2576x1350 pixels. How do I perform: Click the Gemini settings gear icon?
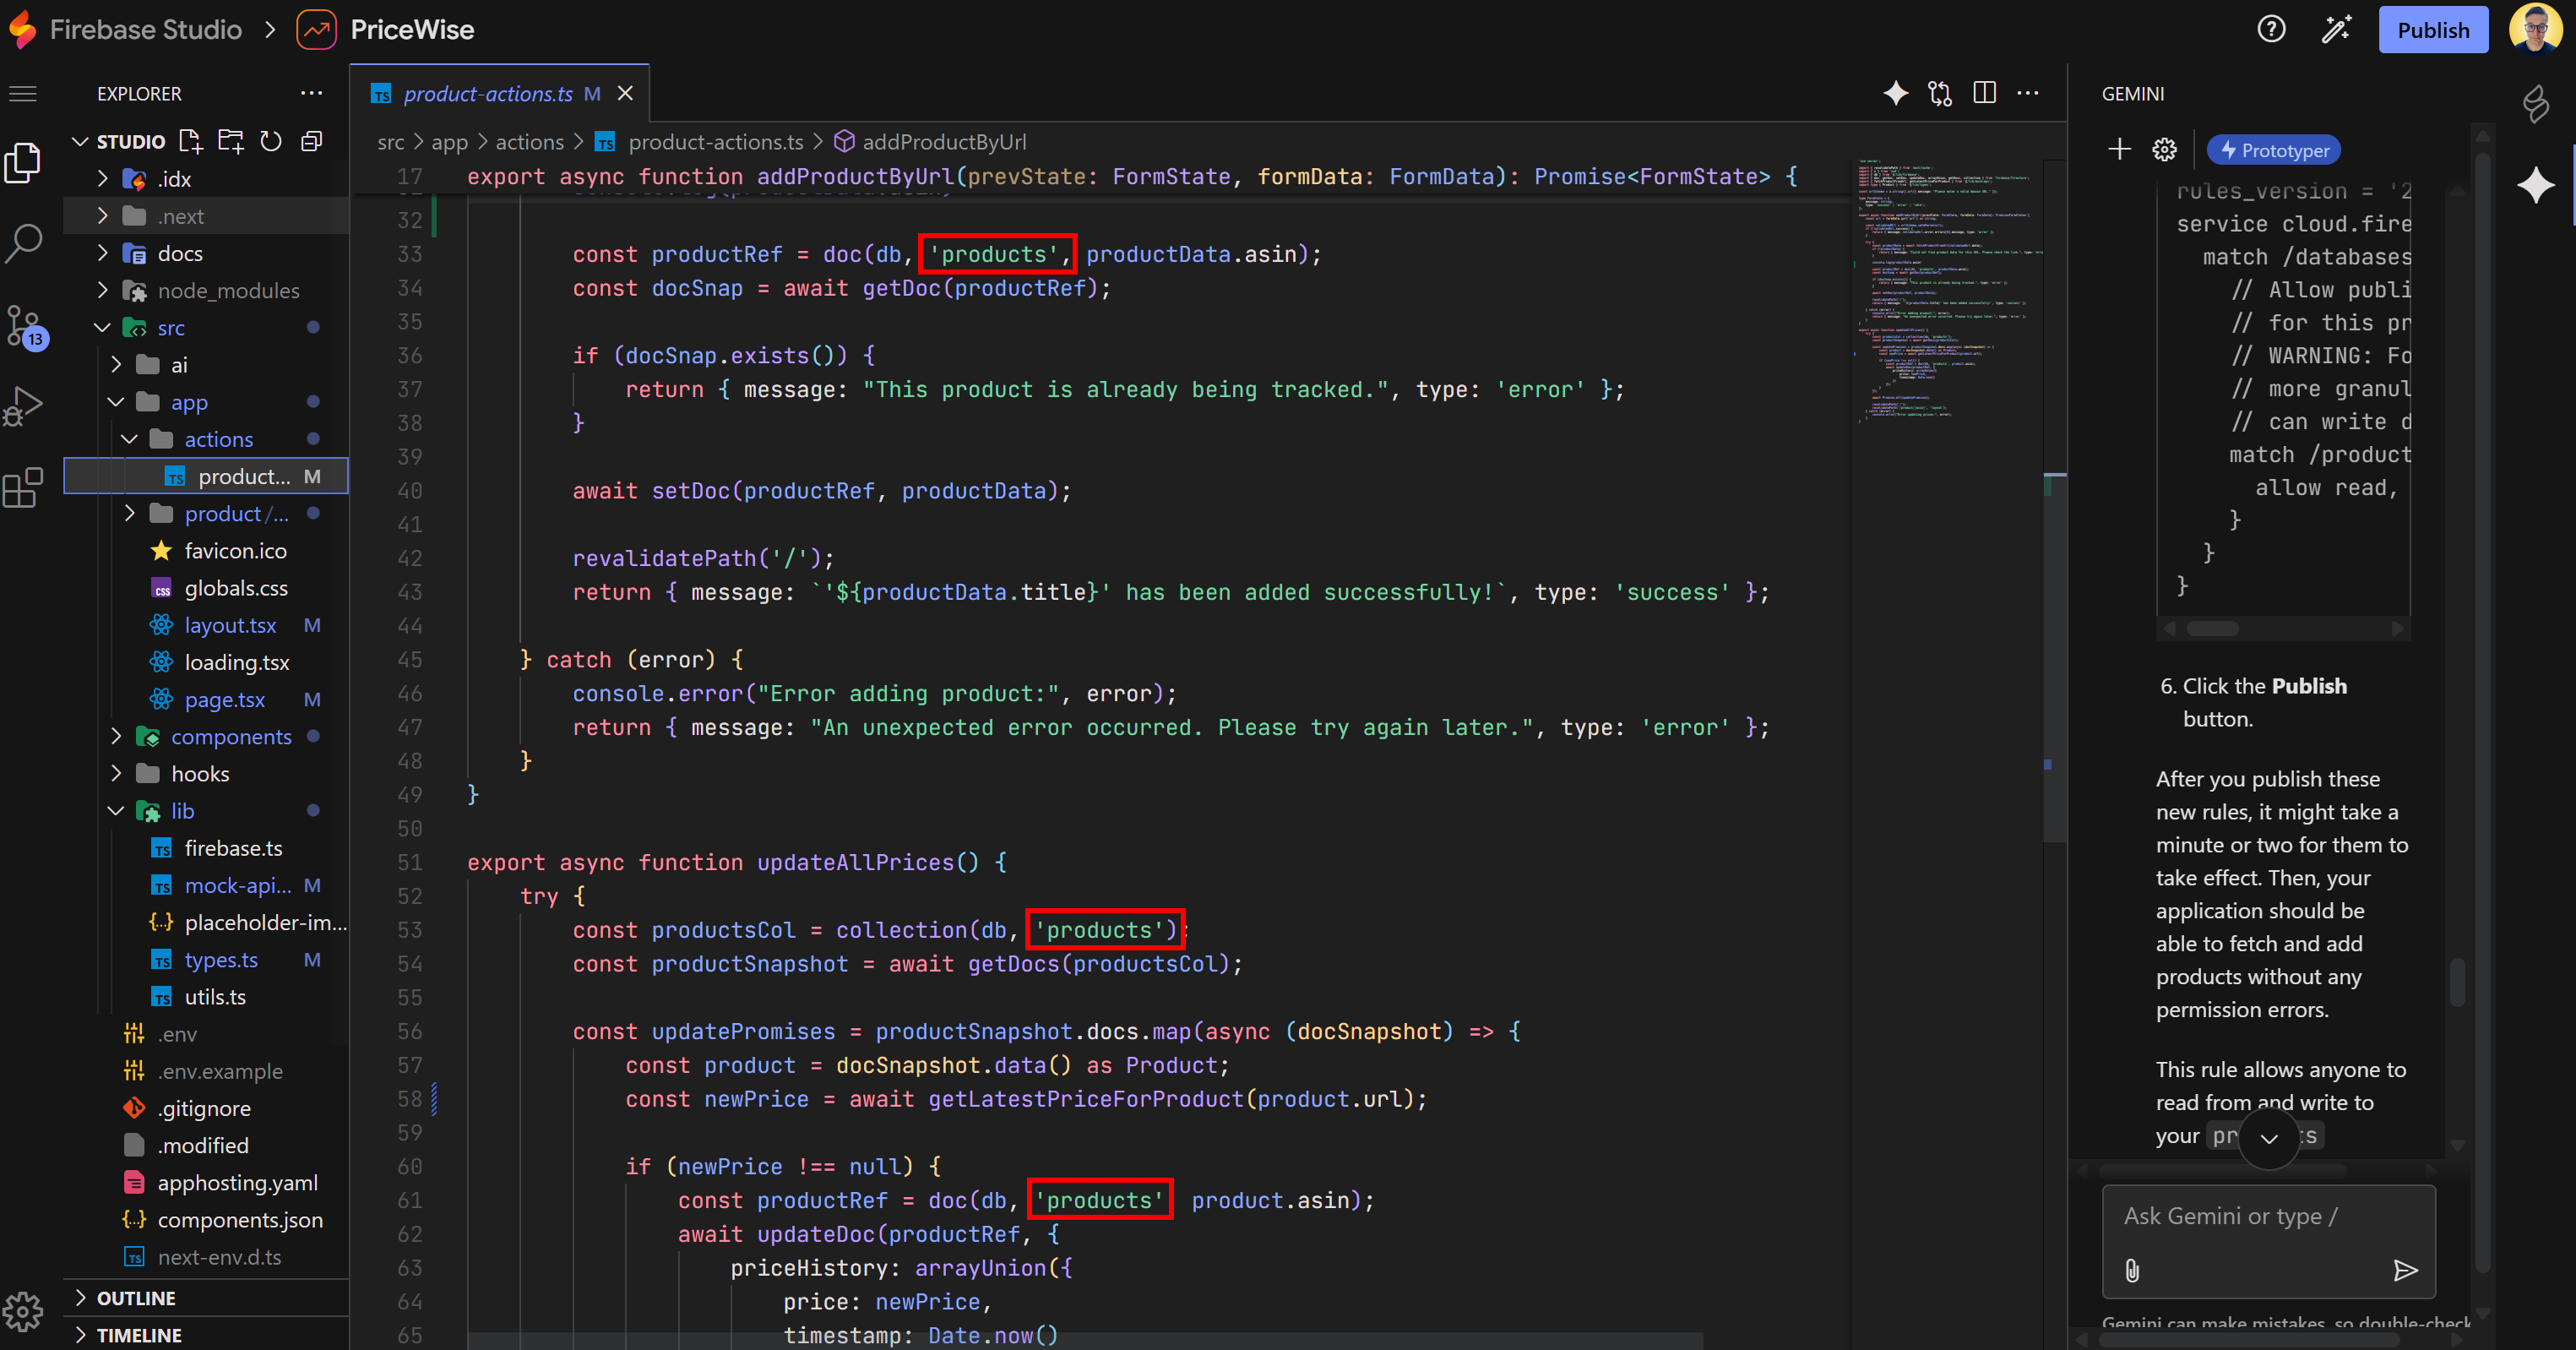[2164, 150]
